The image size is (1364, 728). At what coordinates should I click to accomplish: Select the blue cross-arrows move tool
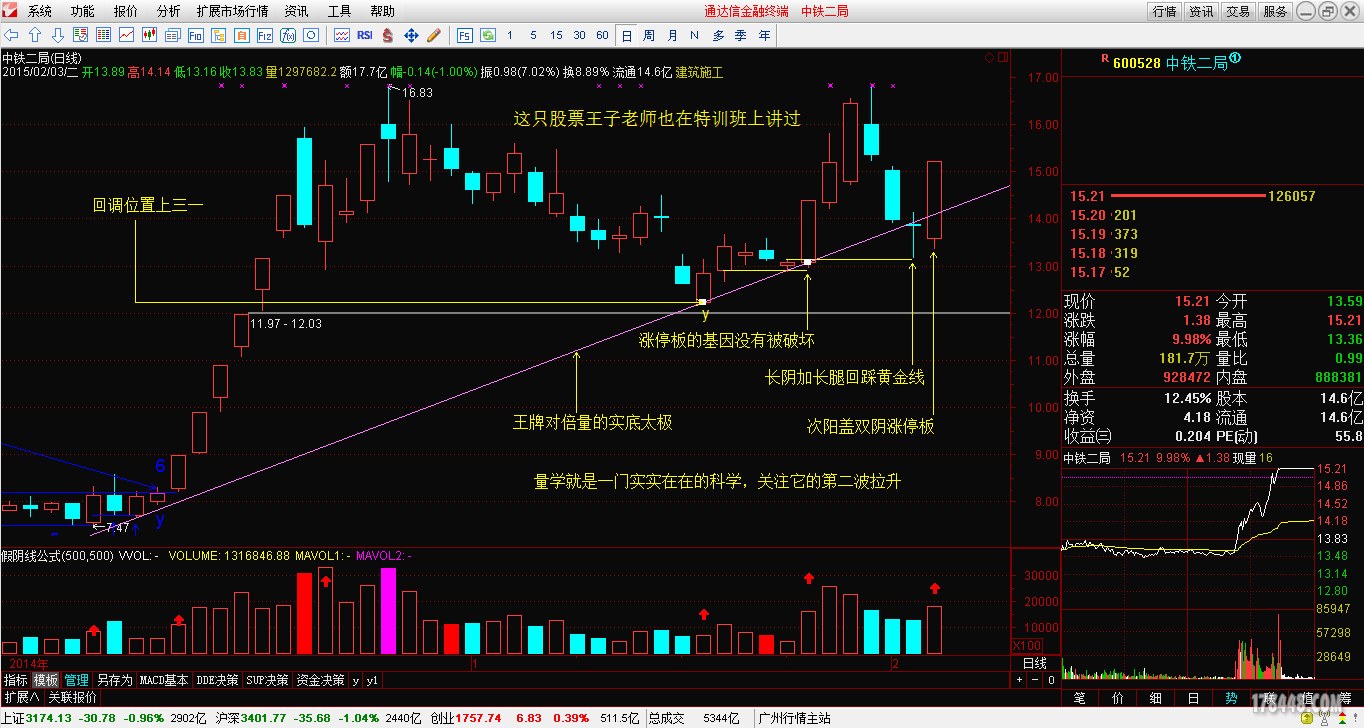coord(411,35)
